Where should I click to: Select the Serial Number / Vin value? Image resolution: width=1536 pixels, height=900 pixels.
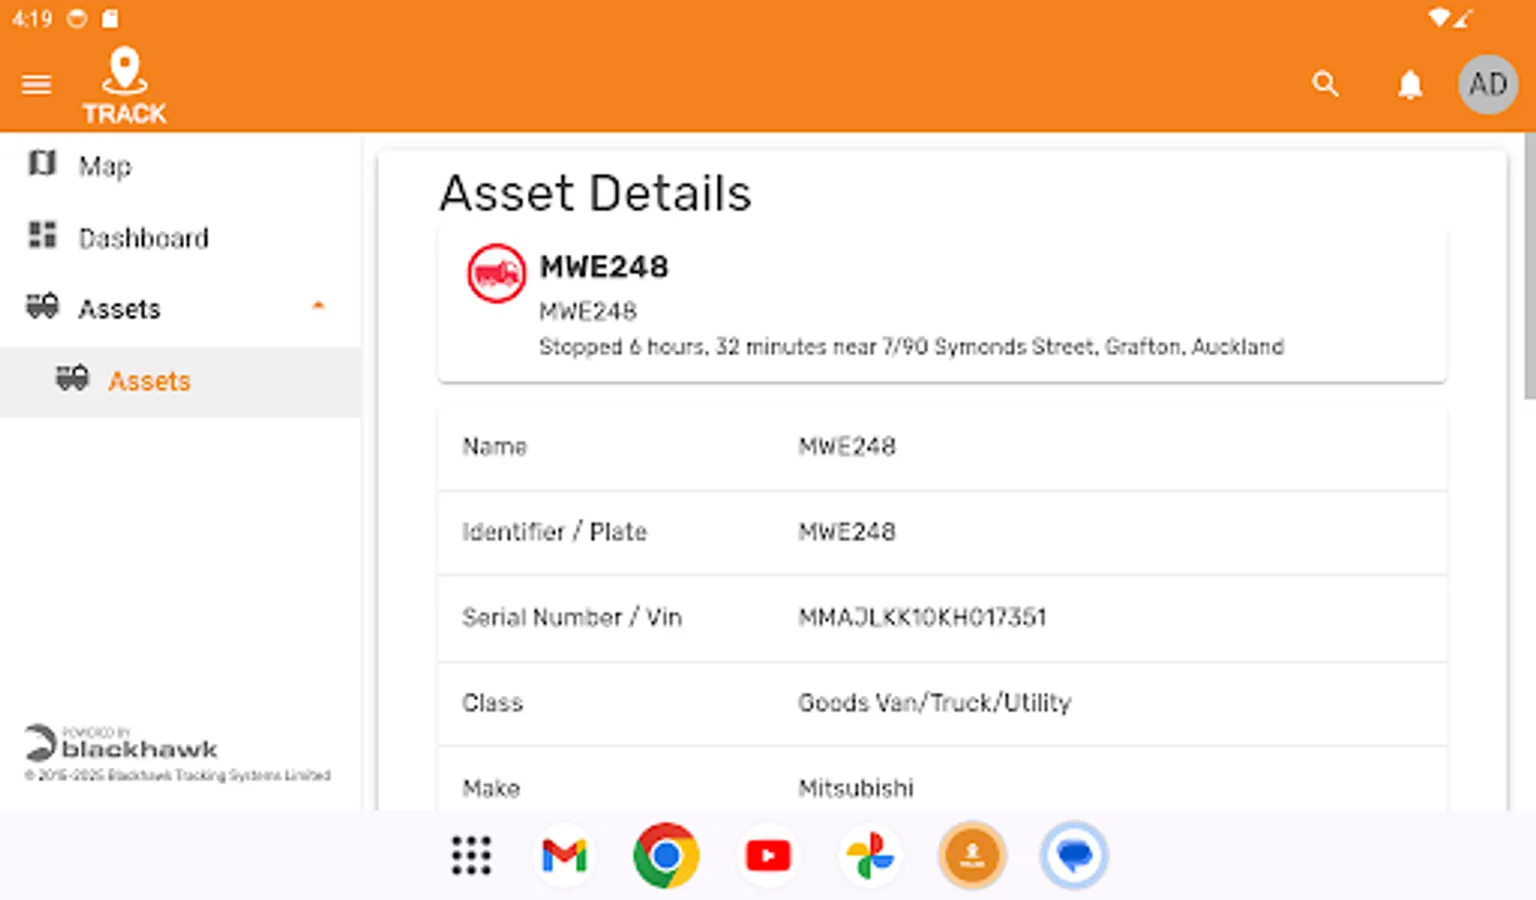pyautogui.click(x=922, y=617)
